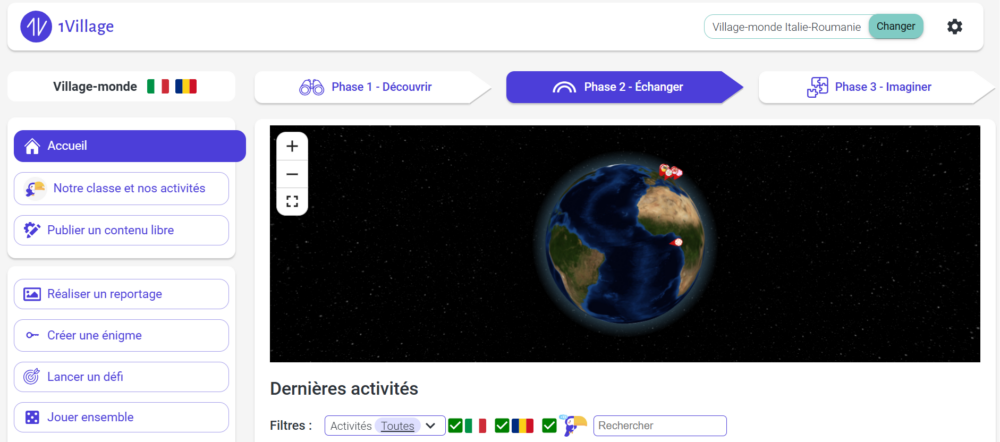Select Phase 2 - Échanger tab
The image size is (1000, 442).
coord(625,87)
